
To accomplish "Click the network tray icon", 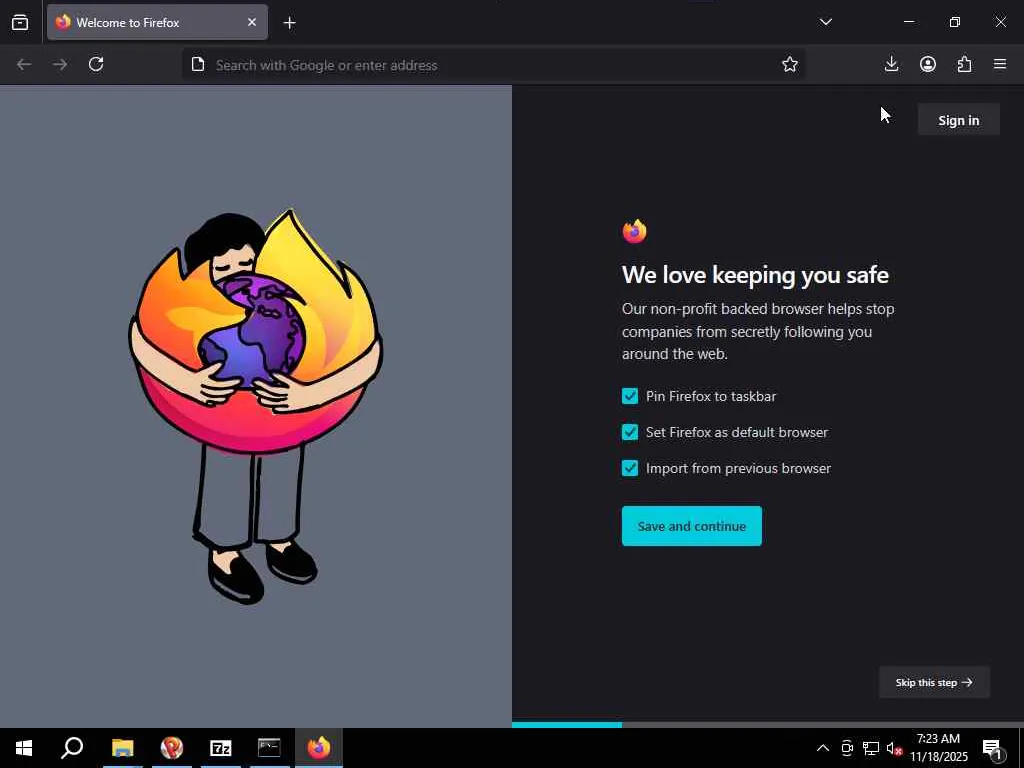I will [871, 748].
